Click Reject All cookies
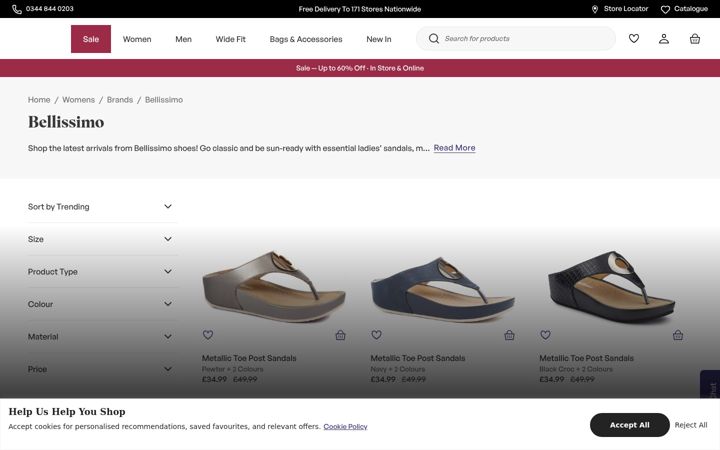 (x=691, y=425)
